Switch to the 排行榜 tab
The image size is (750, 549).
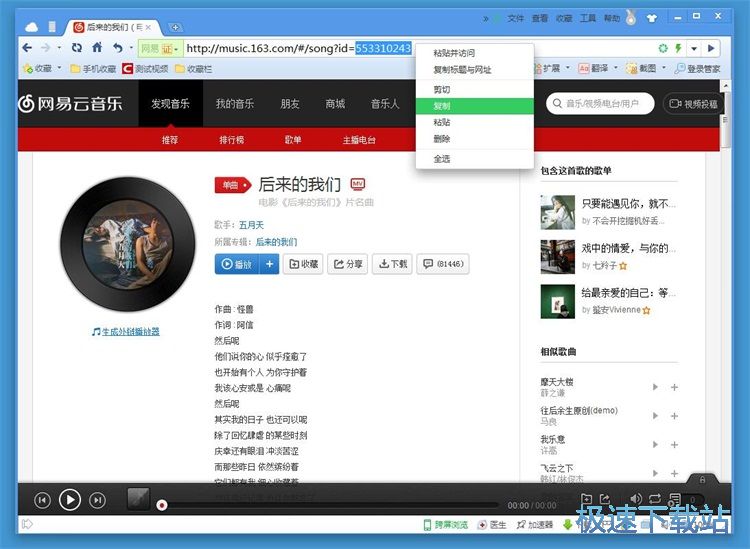click(x=232, y=140)
